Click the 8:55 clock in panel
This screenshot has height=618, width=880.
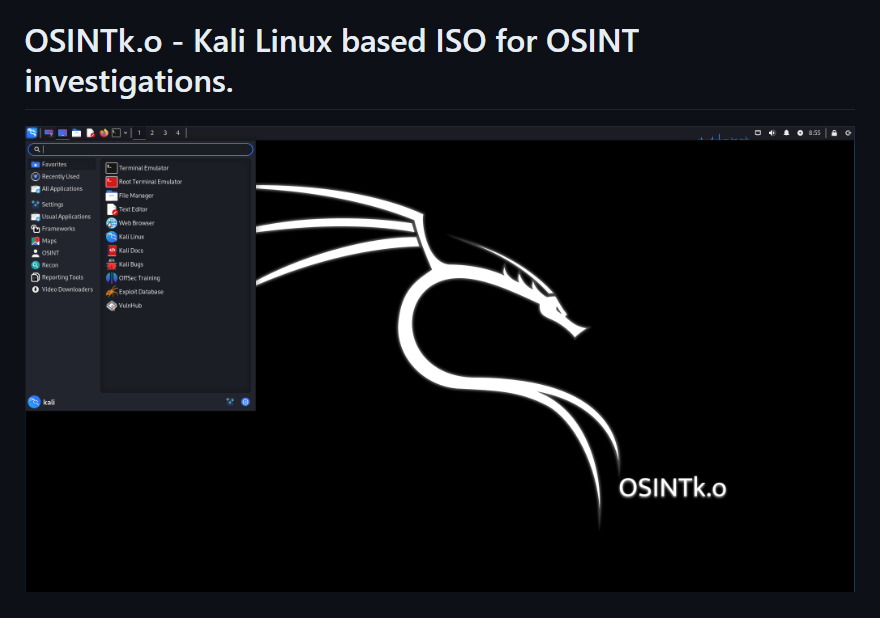(x=814, y=133)
